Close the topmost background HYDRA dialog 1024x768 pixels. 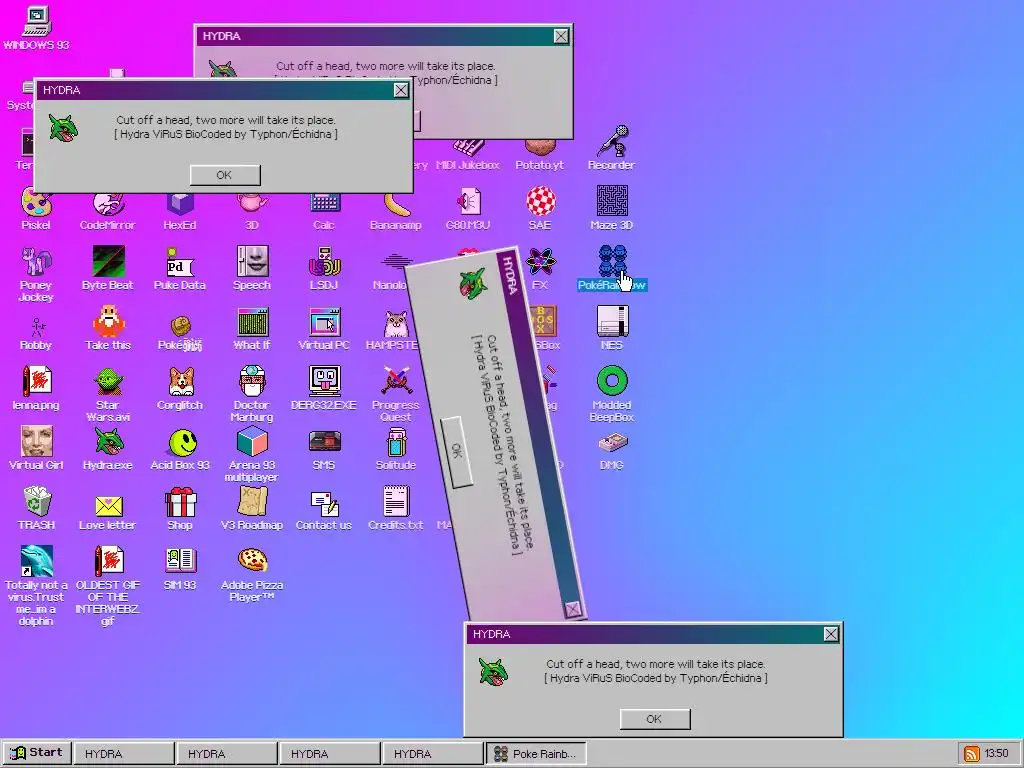point(561,36)
